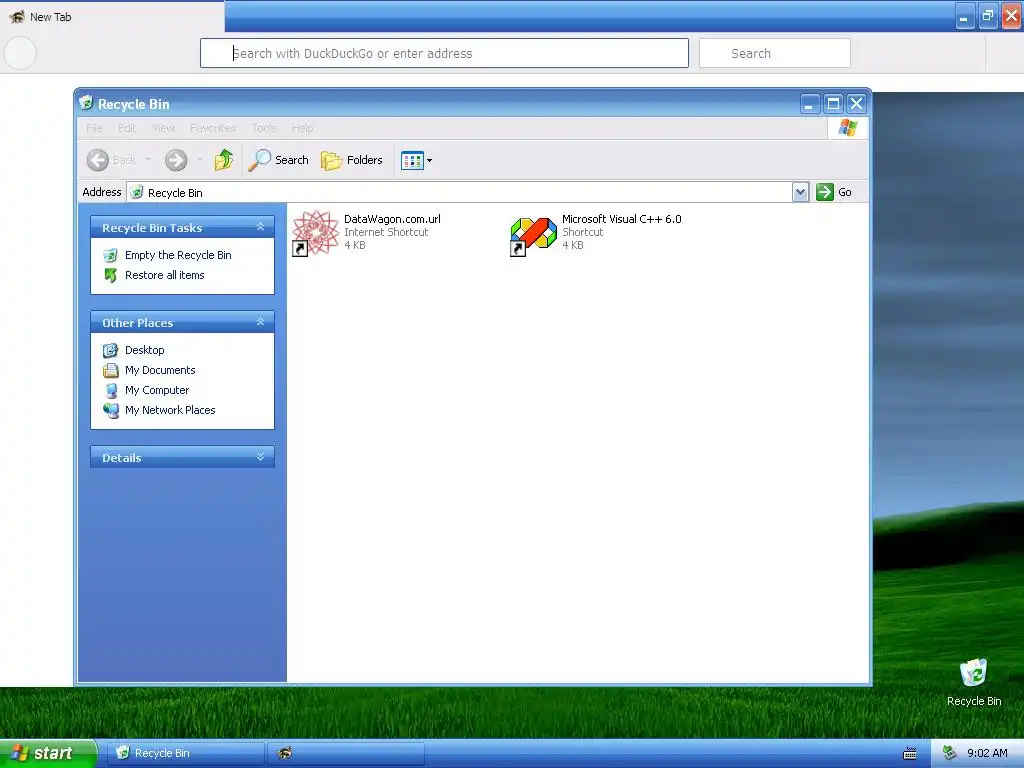The height and width of the screenshot is (768, 1024).
Task: Click the My Computer icon in sidebar
Action: coord(110,391)
